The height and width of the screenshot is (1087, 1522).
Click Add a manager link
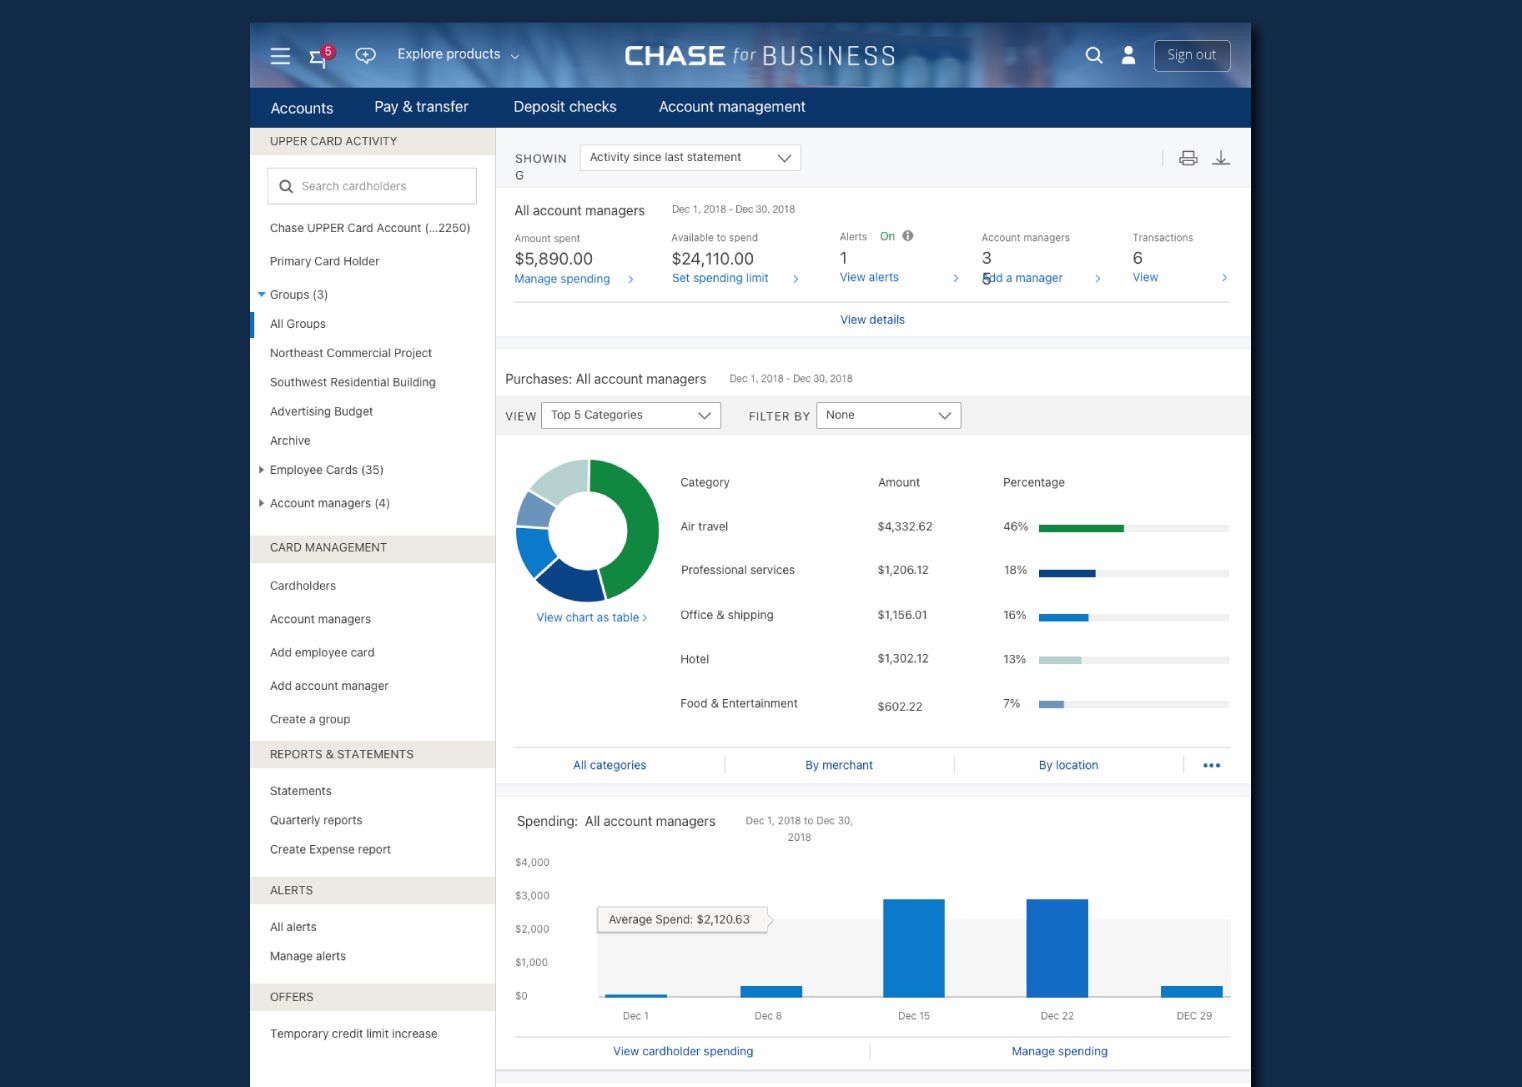pos(1023,278)
